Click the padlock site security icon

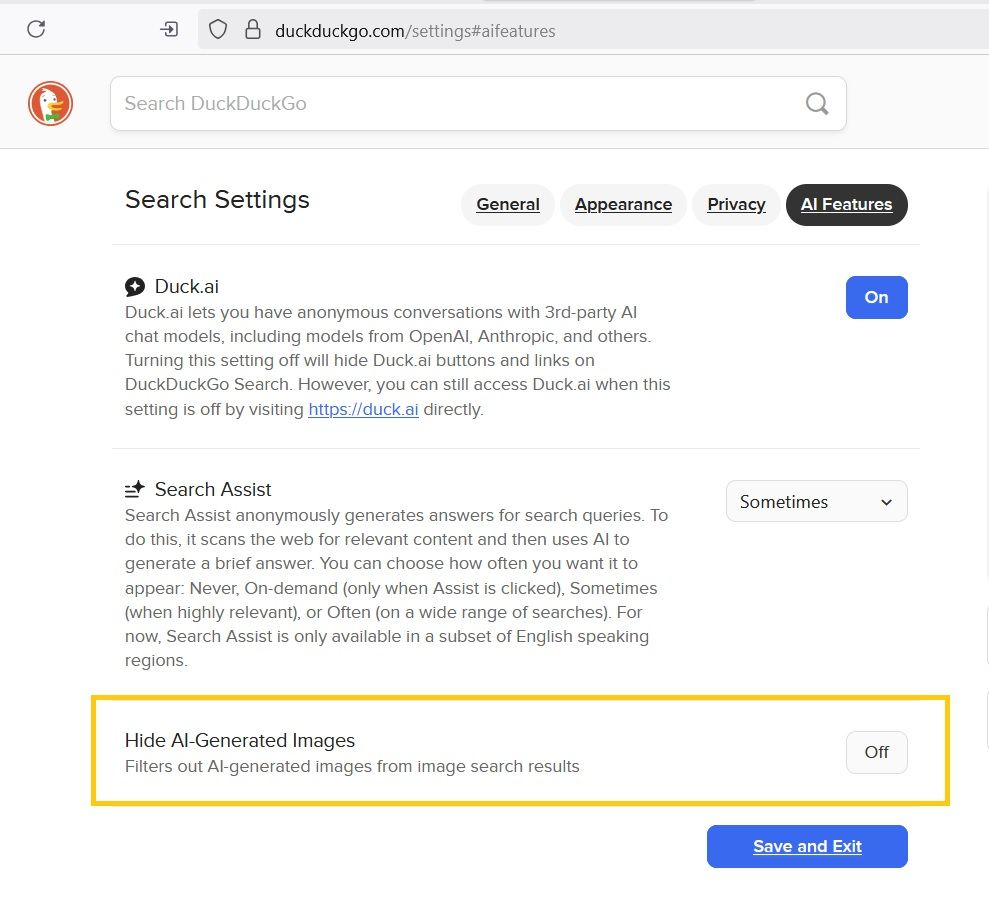coord(253,29)
